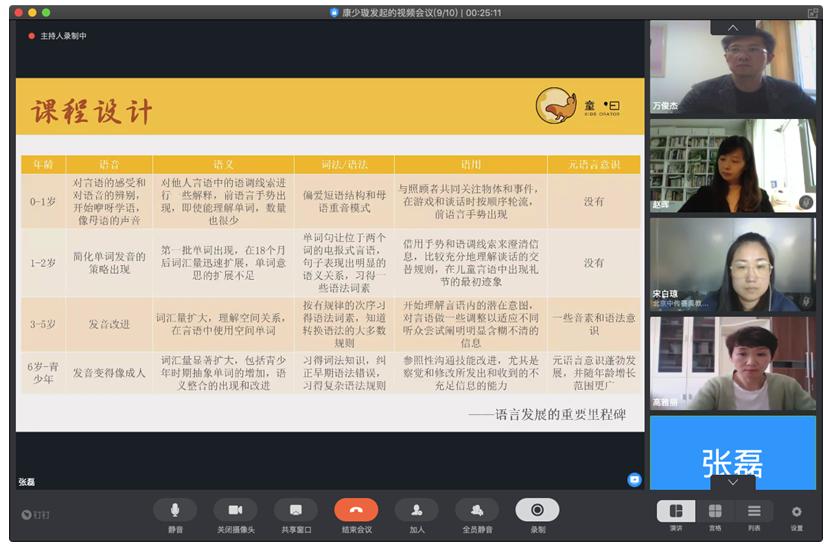Image resolution: width=828 pixels, height=552 pixels.
Task: Open meeting settings gear (设置)
Action: click(x=797, y=511)
